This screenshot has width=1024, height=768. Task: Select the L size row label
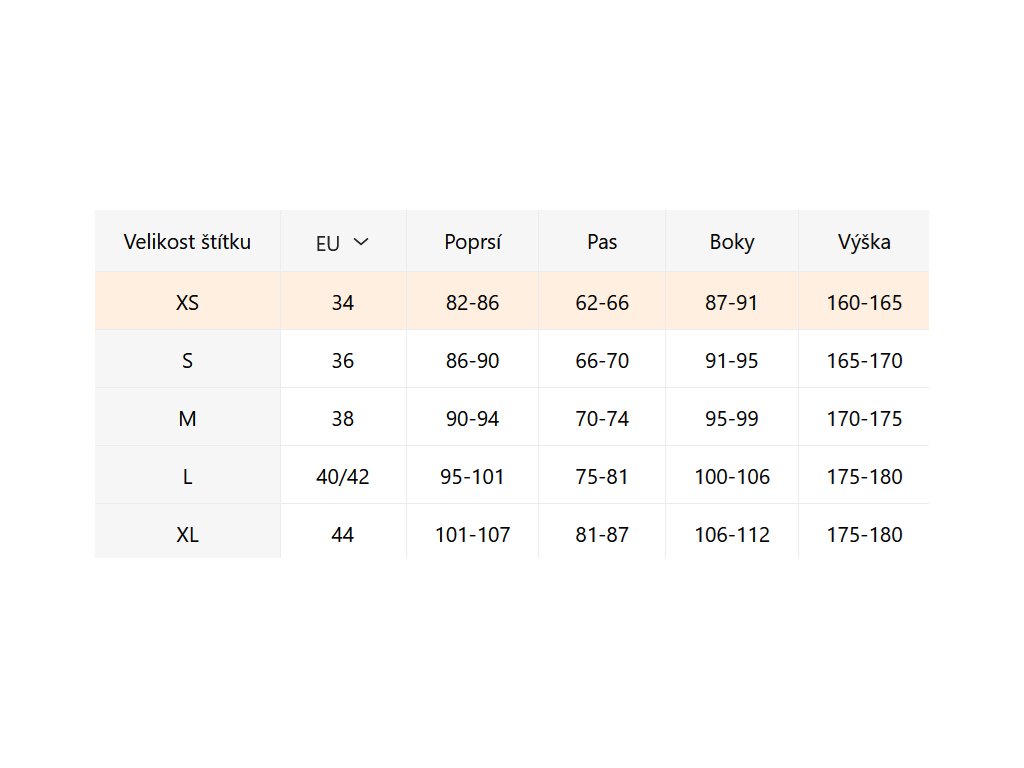pos(187,476)
